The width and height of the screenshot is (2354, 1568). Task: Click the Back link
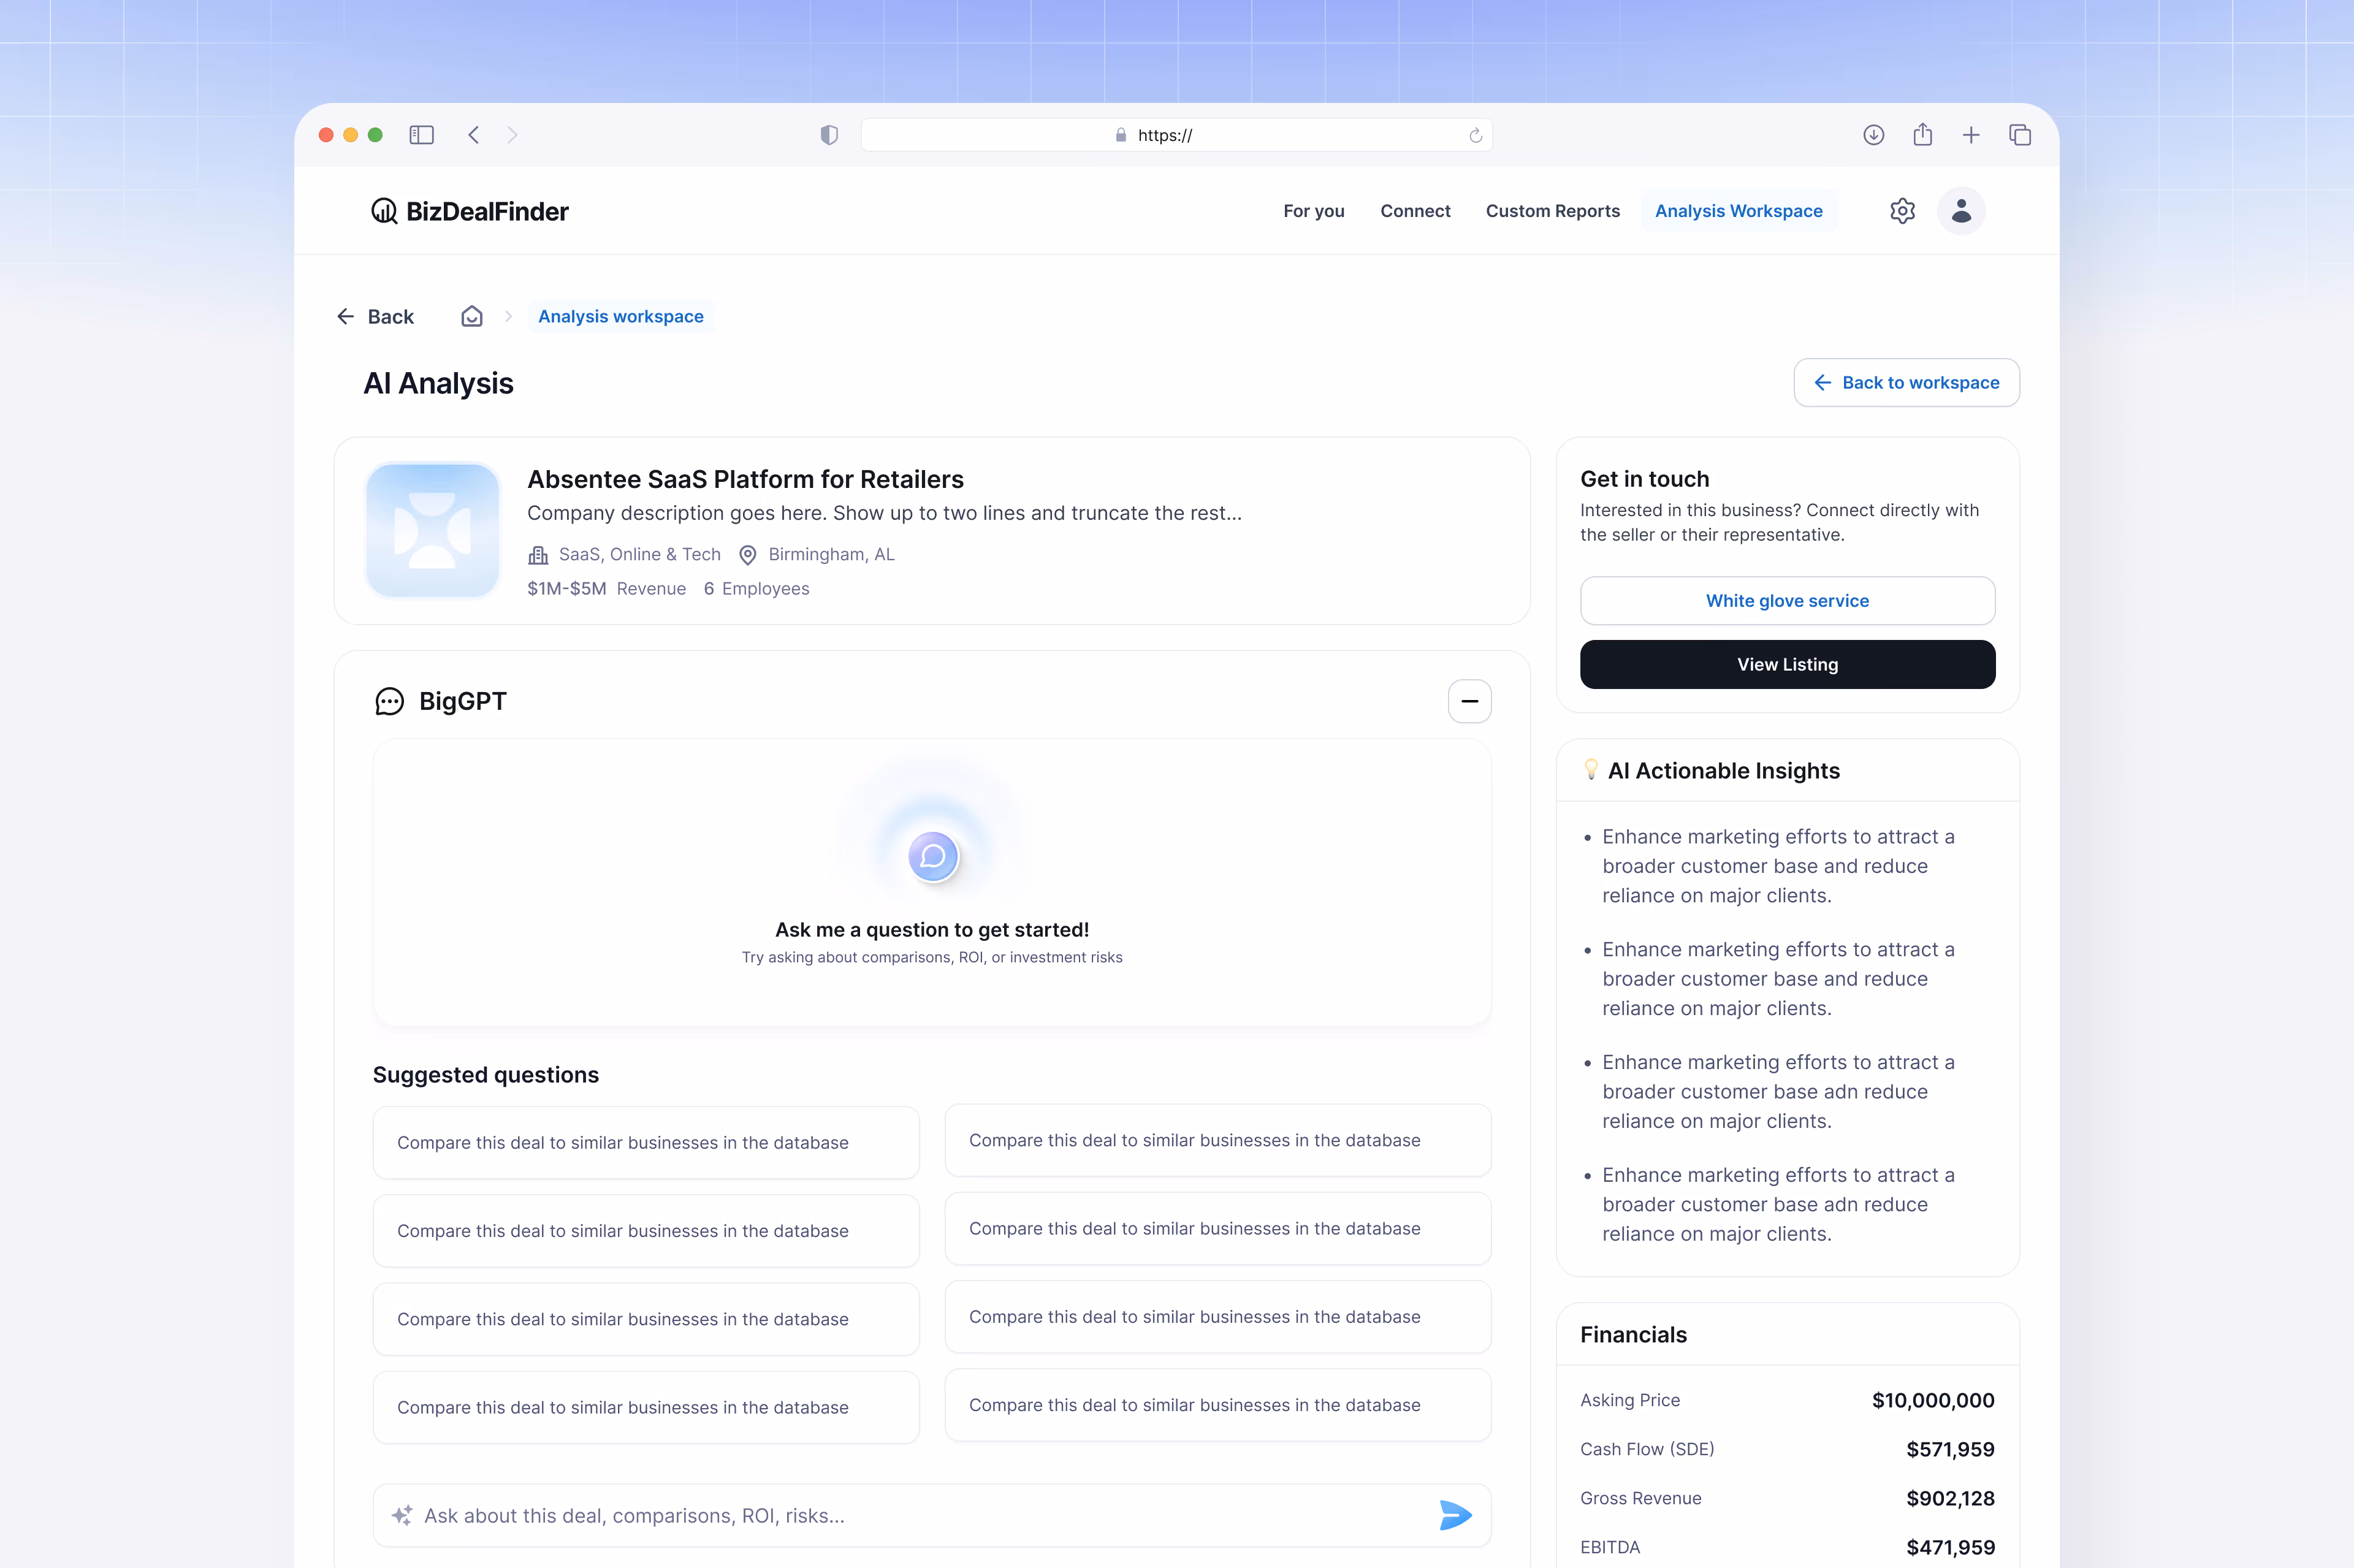click(375, 316)
